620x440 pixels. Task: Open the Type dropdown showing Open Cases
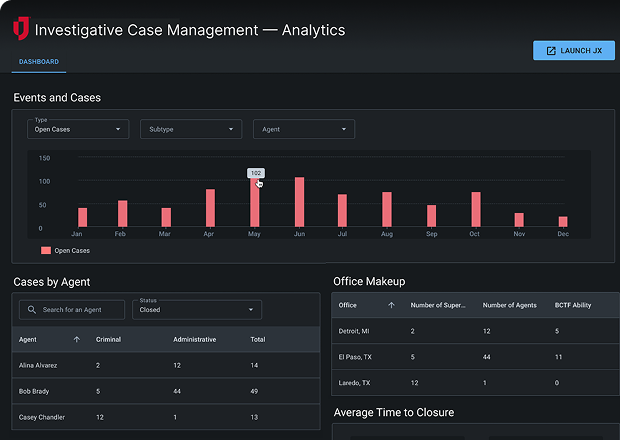pyautogui.click(x=77, y=129)
